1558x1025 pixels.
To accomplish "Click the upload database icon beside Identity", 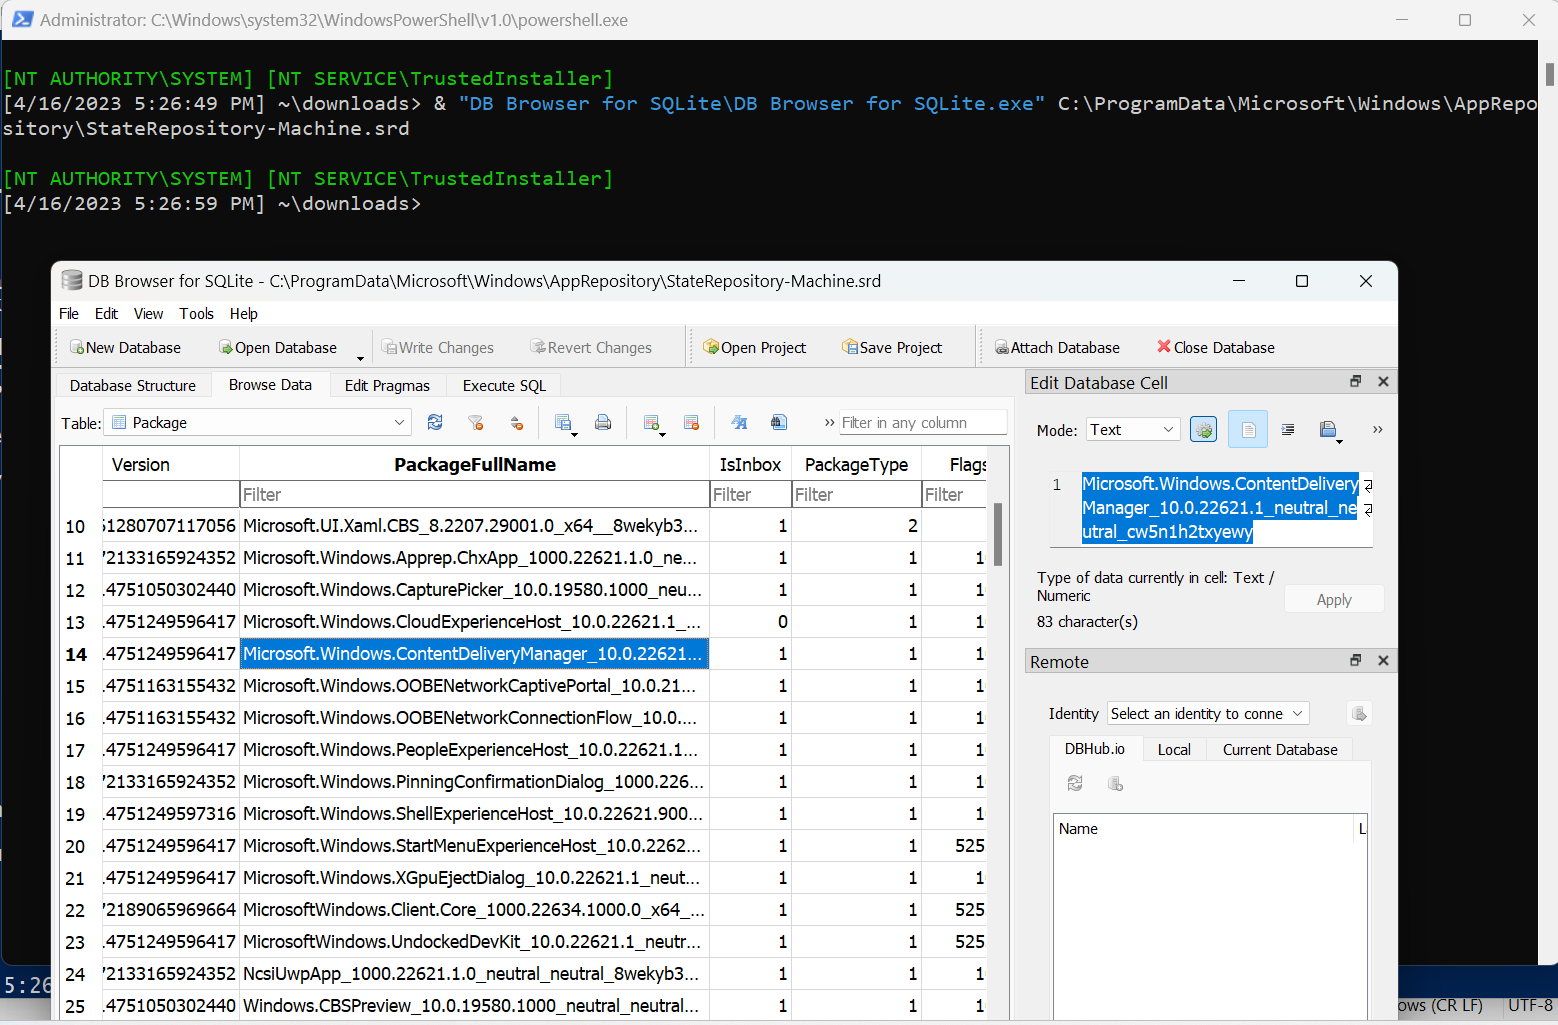I will [1359, 713].
